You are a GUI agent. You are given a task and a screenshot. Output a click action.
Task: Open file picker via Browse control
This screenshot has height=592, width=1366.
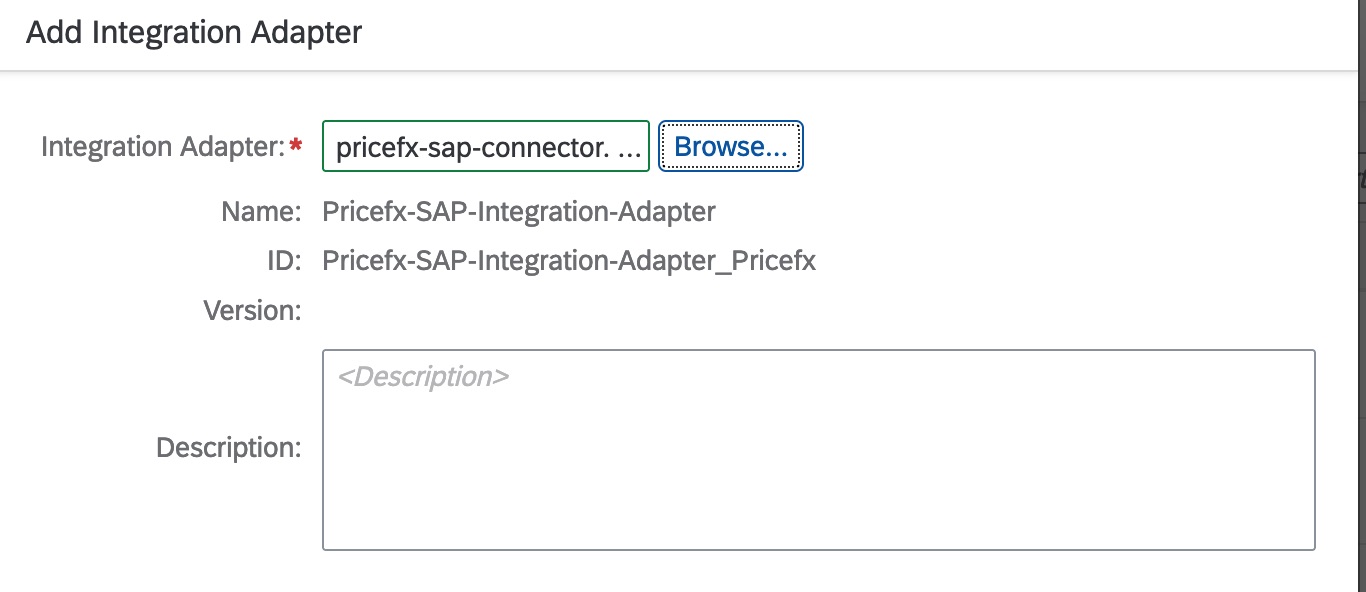coord(730,146)
